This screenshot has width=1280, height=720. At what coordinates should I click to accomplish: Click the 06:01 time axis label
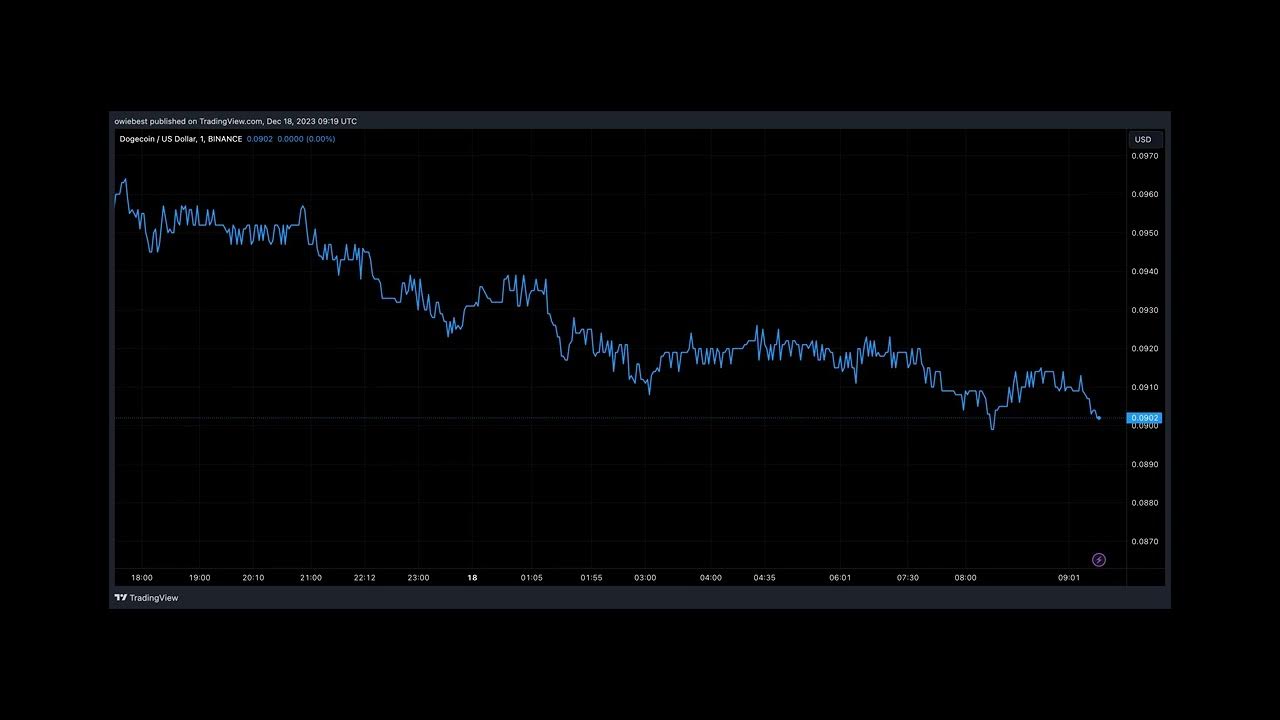click(x=840, y=578)
